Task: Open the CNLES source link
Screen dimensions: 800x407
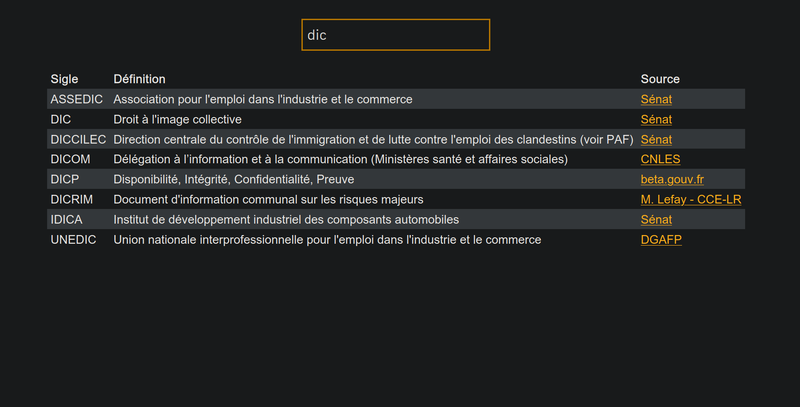Action: 660,159
